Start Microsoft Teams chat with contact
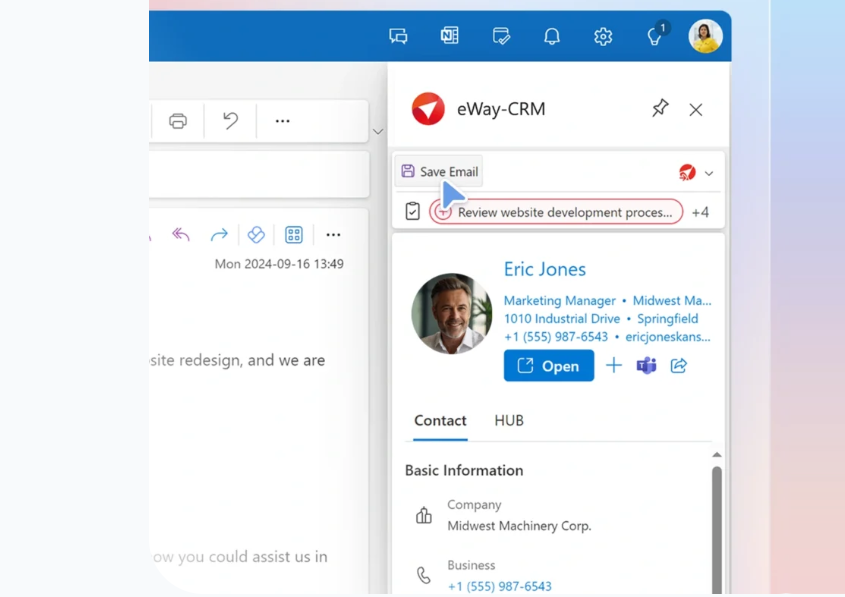 [646, 366]
